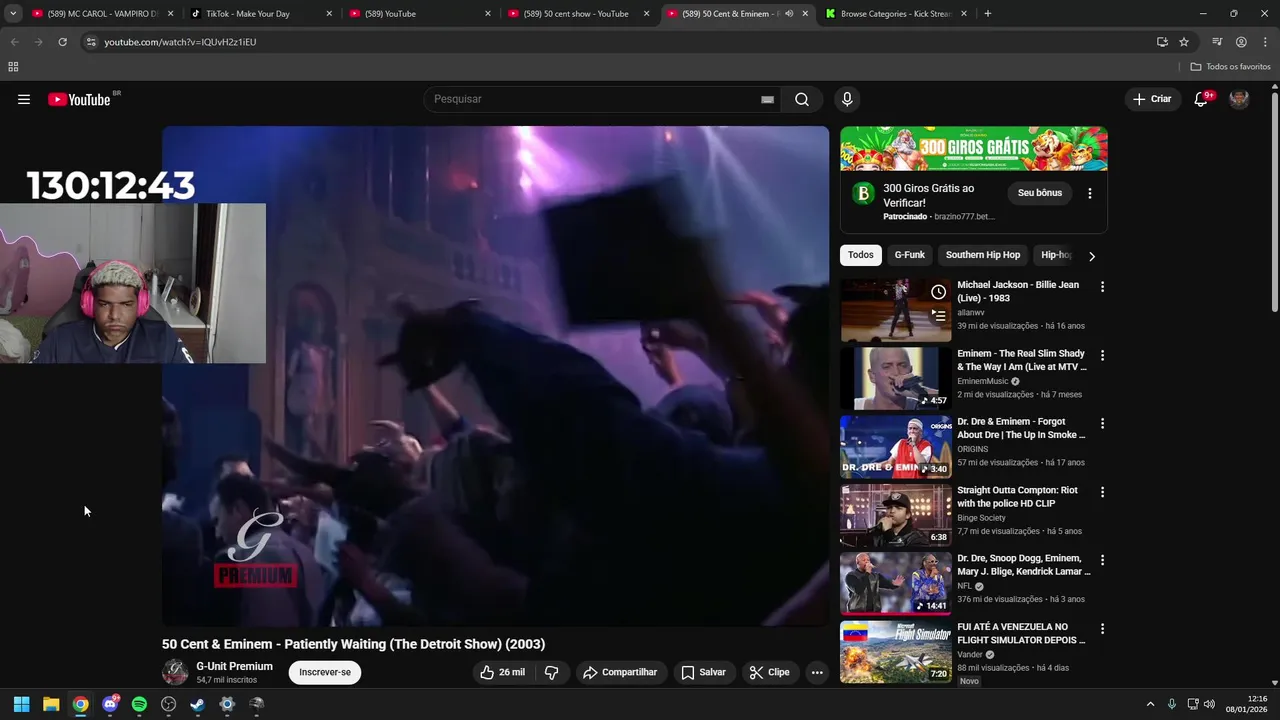Open Eminem Real Slim Shady thumbnail
1280x720 pixels.
tap(896, 379)
